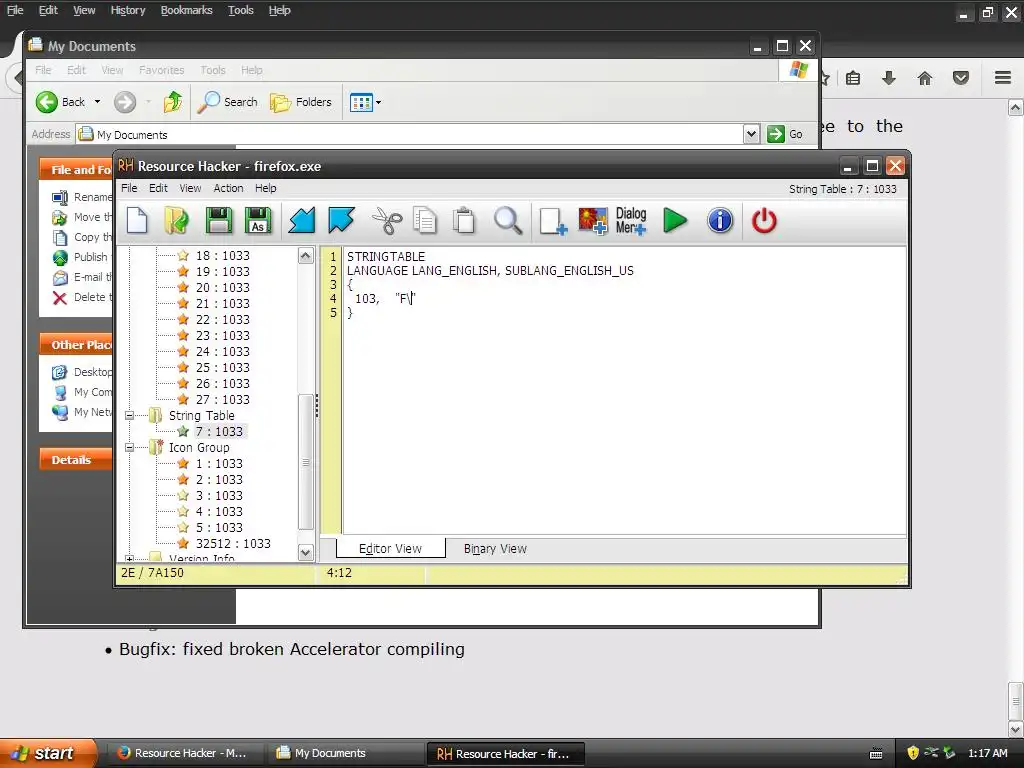Select Icon Group item 3 : 1033

coord(219,495)
